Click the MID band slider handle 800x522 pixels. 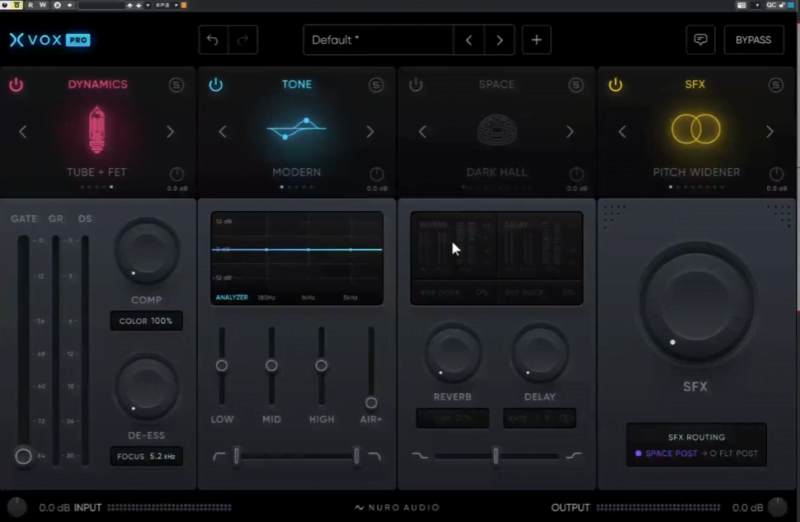coord(271,365)
